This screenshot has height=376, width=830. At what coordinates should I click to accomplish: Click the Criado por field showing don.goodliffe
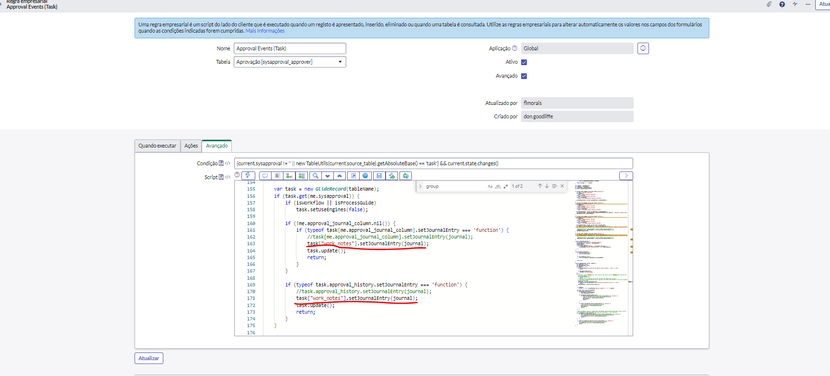pos(577,117)
